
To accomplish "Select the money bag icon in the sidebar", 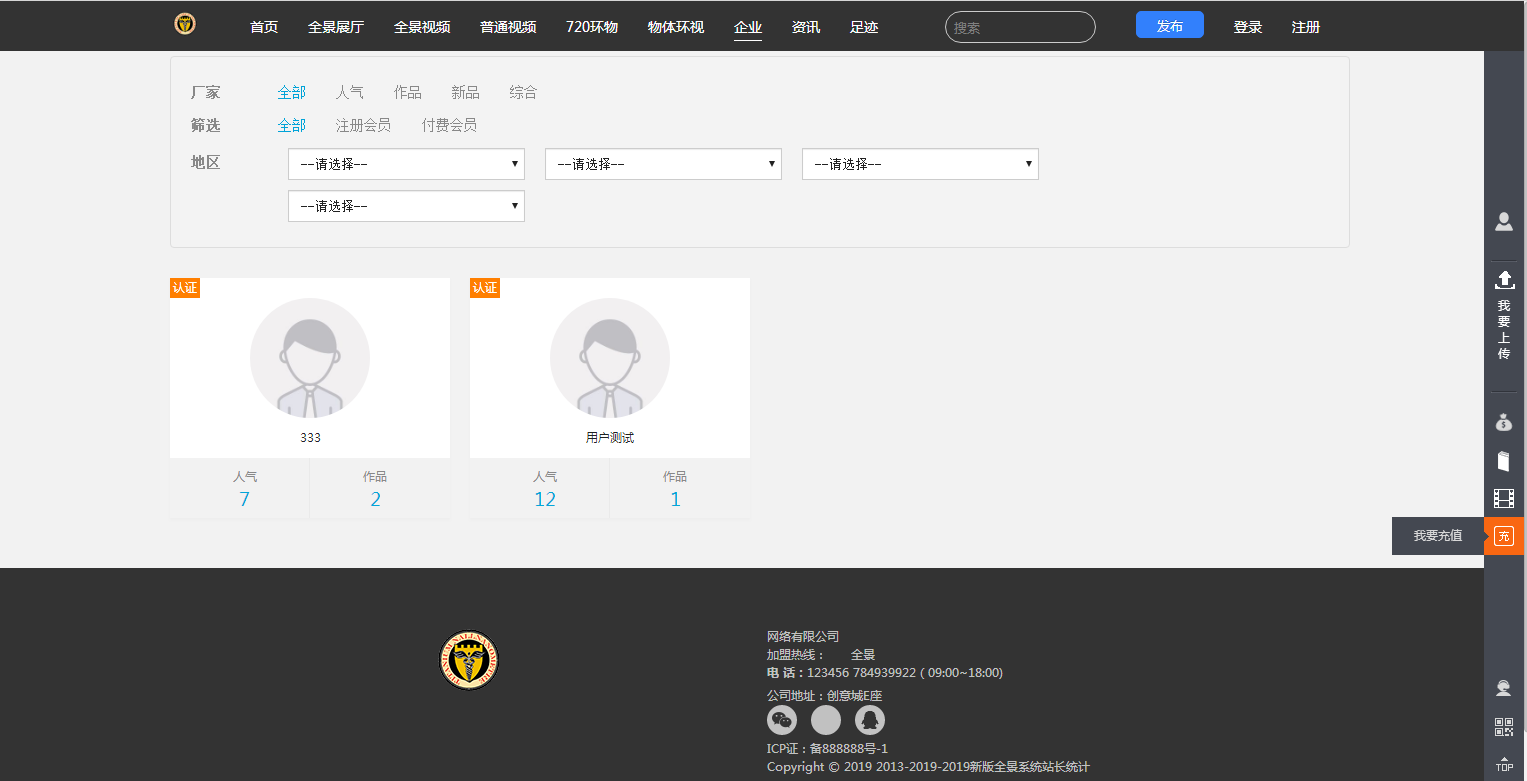I will point(1504,421).
